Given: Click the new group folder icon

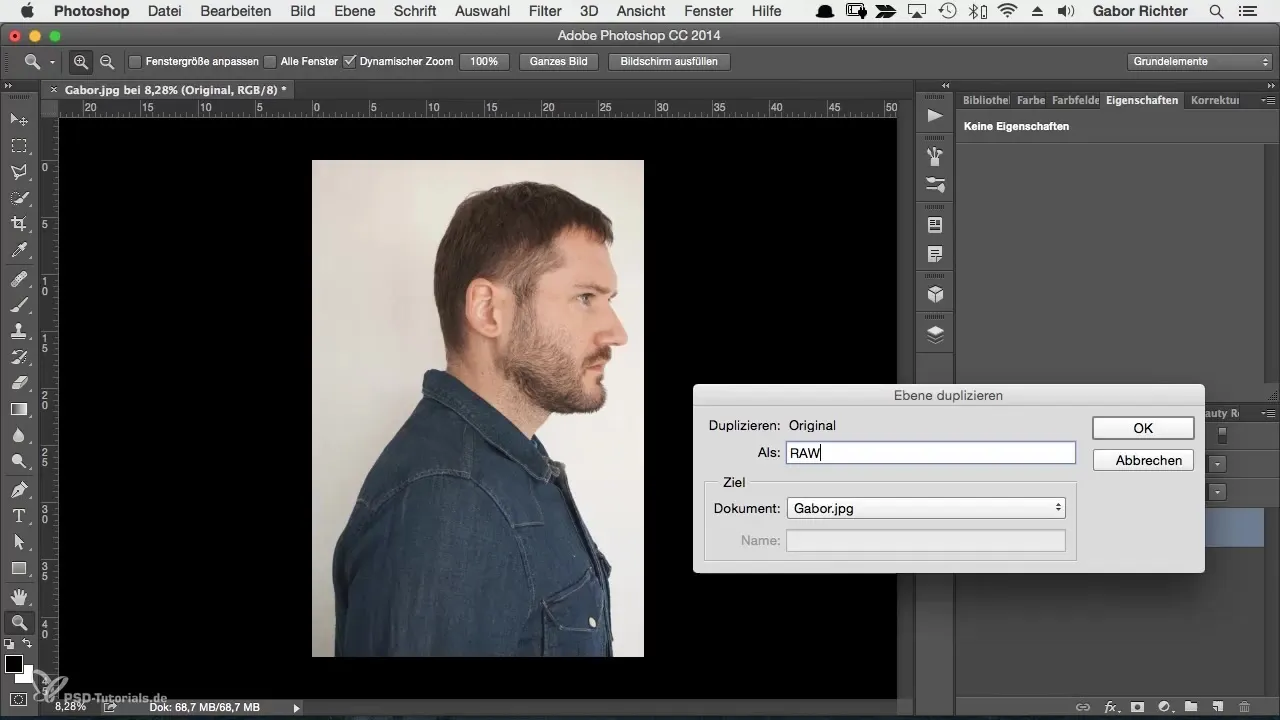Looking at the screenshot, I should [1191, 707].
